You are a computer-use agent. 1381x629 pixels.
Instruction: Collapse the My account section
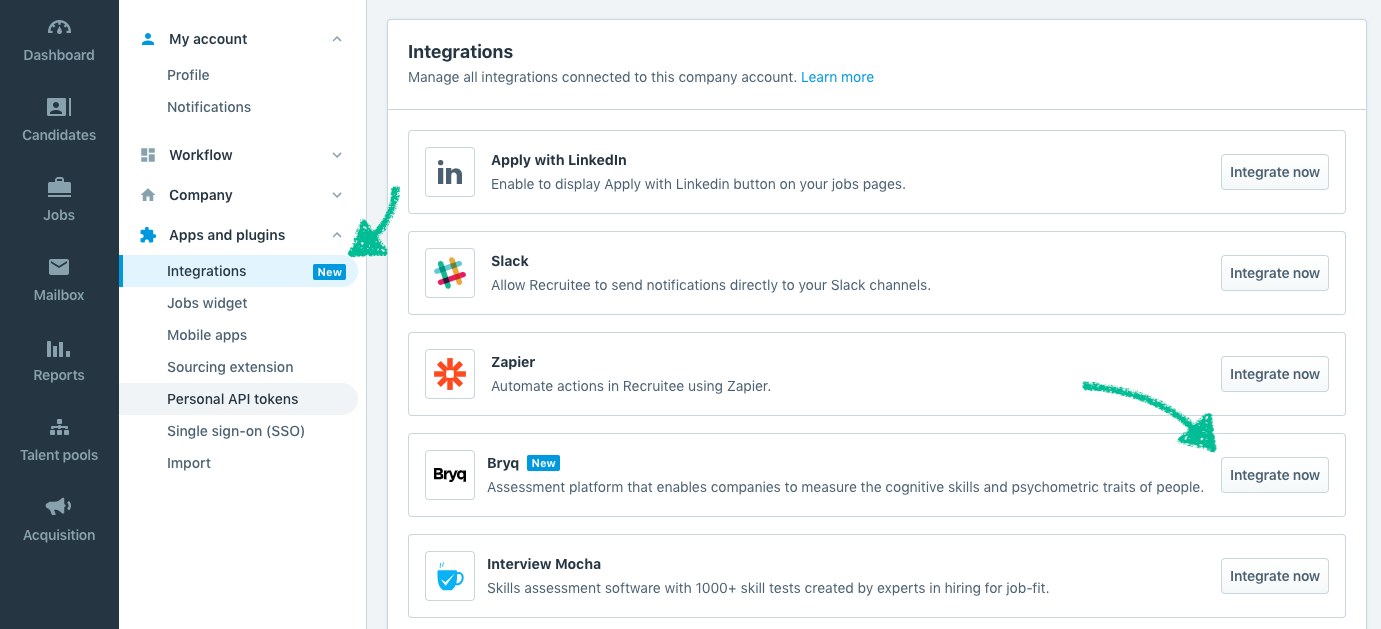tap(337, 39)
